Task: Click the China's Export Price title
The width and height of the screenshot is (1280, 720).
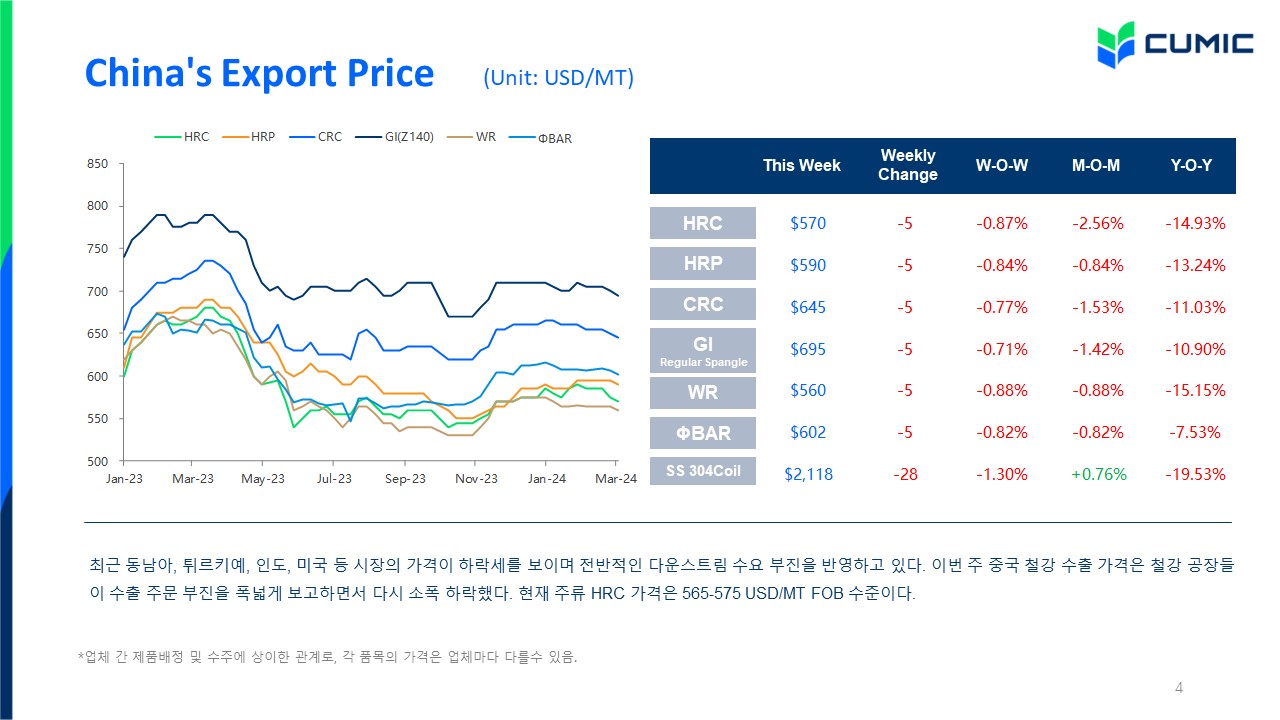Action: [260, 74]
